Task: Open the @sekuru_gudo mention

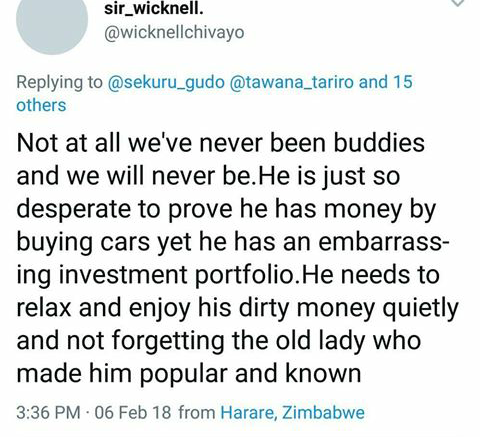Action: tap(166, 82)
